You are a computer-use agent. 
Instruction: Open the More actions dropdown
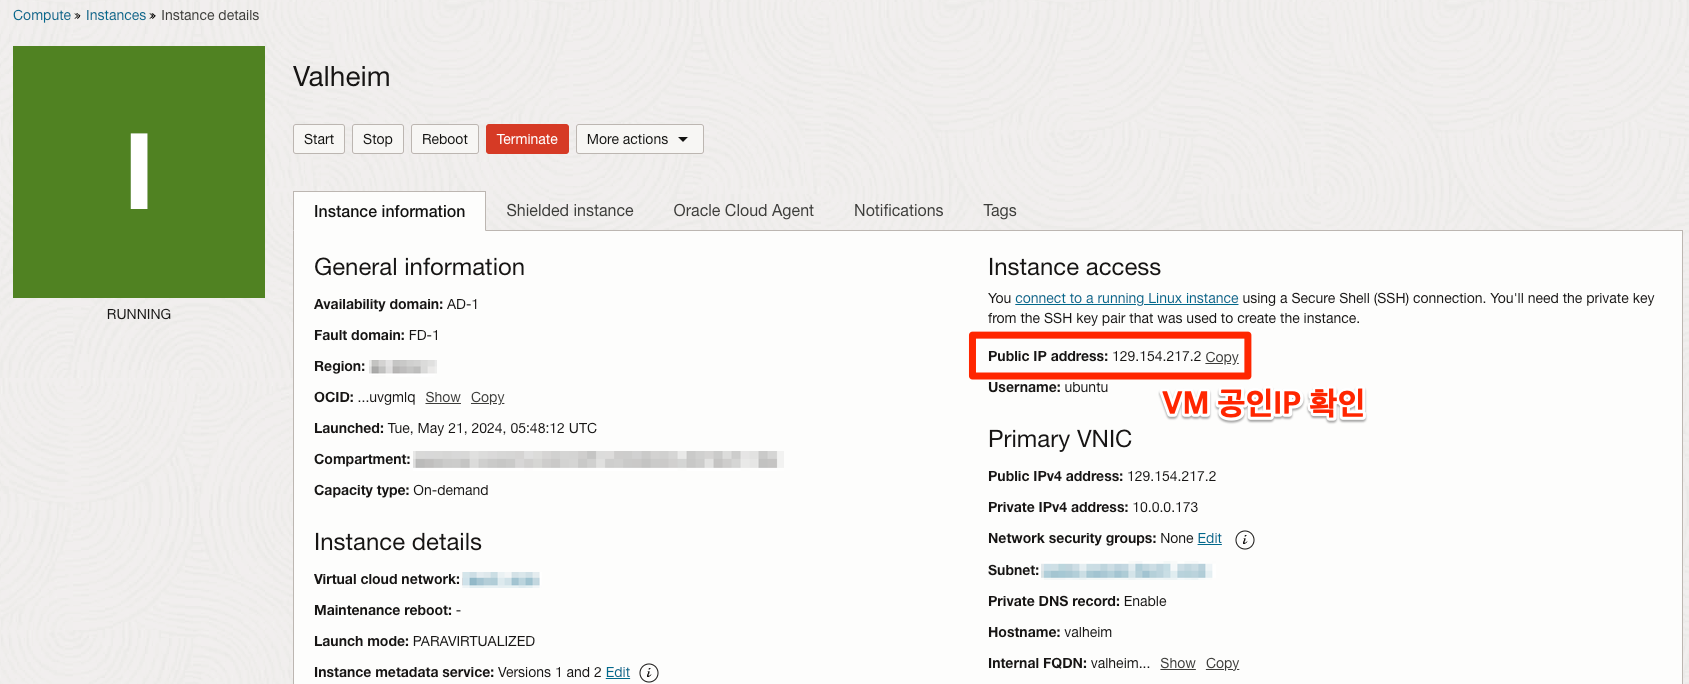[x=639, y=139]
